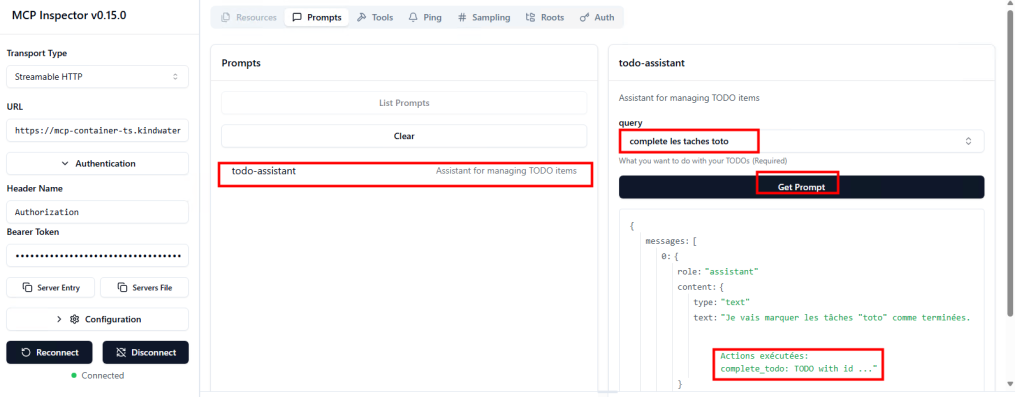Click the Get Prompt button
Image resolution: width=1024 pixels, height=397 pixels.
pos(801,187)
